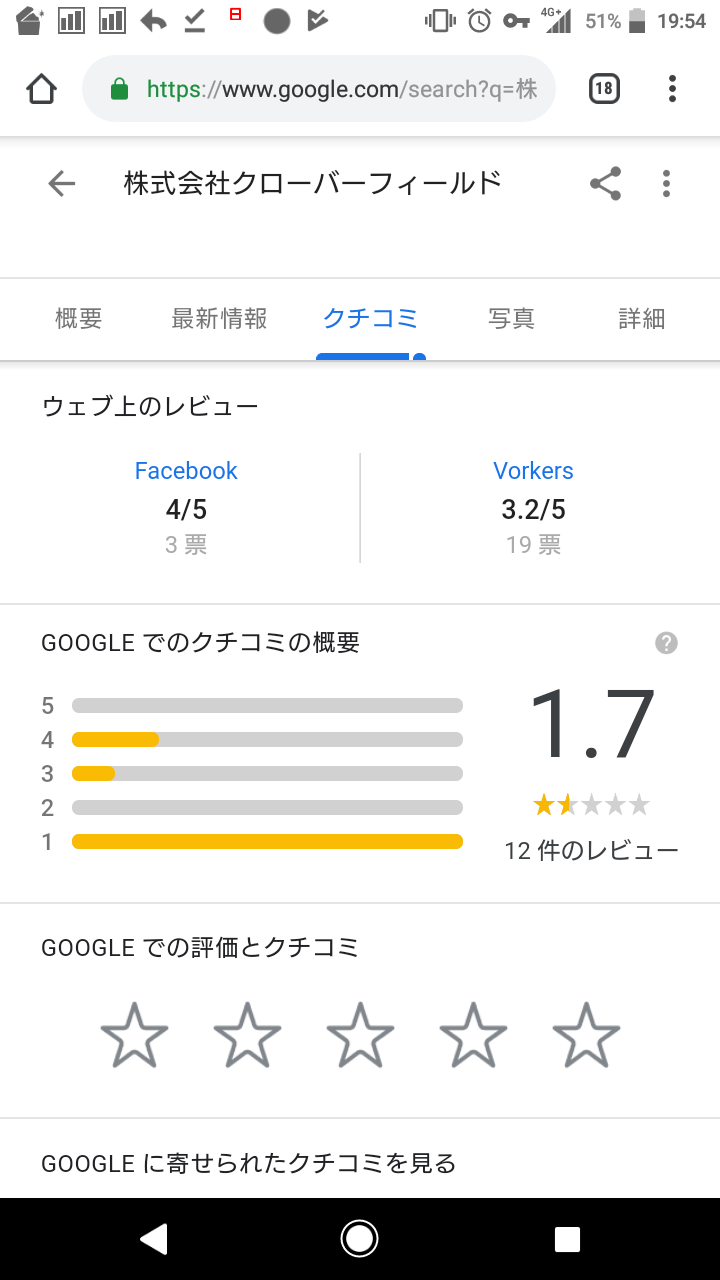Open the tab switcher showing 18 tabs
The width and height of the screenshot is (720, 1280).
(603, 89)
